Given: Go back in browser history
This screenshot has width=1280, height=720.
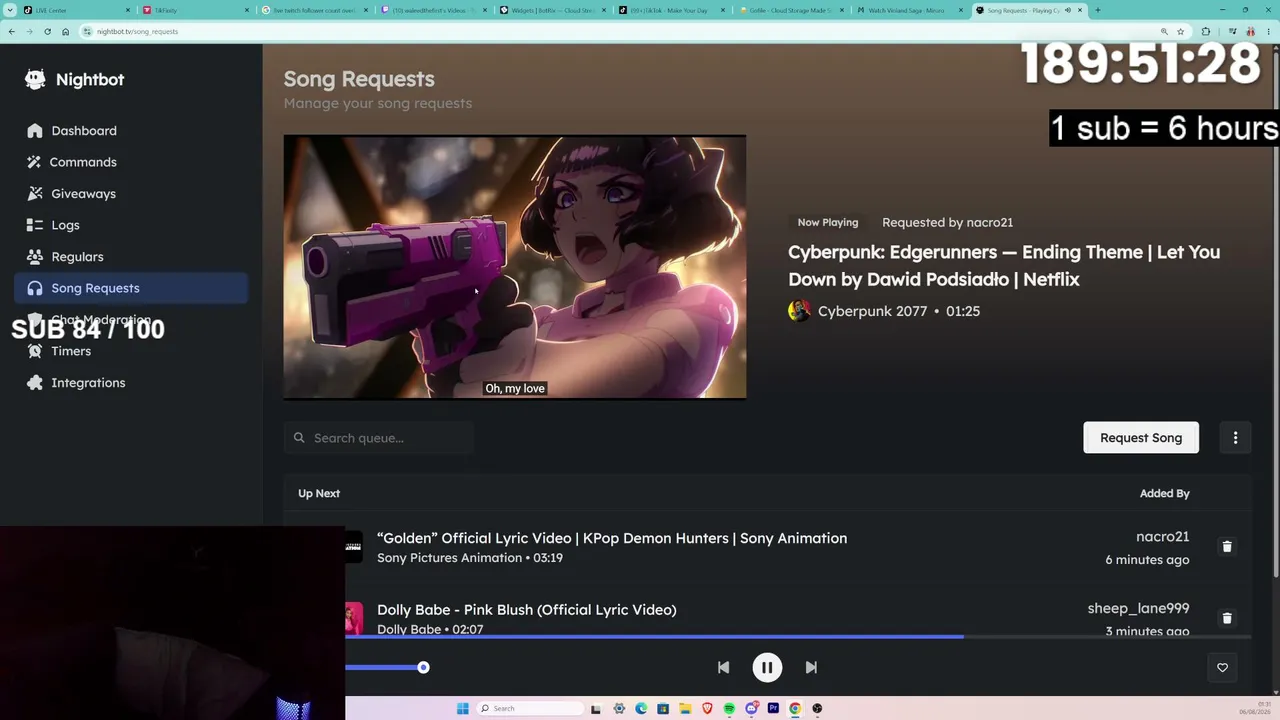Looking at the screenshot, I should (11, 31).
